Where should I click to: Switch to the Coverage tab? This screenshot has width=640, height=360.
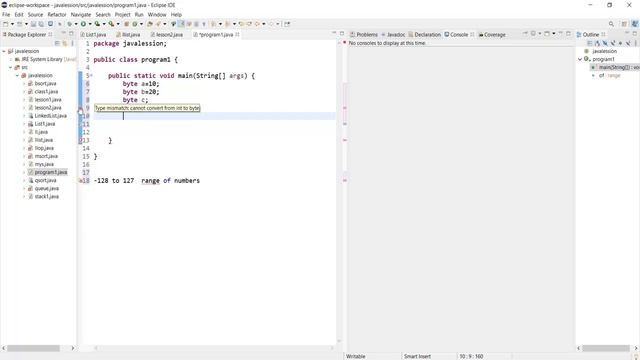coord(492,35)
